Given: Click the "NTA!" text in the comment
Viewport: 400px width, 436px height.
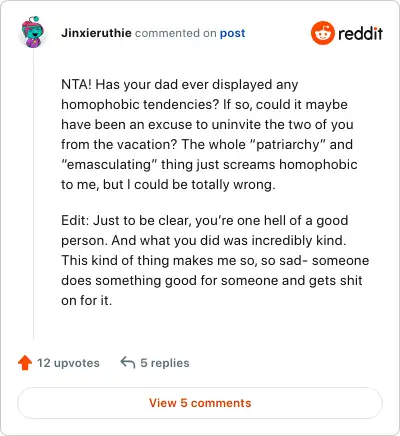Looking at the screenshot, I should 76,84.
